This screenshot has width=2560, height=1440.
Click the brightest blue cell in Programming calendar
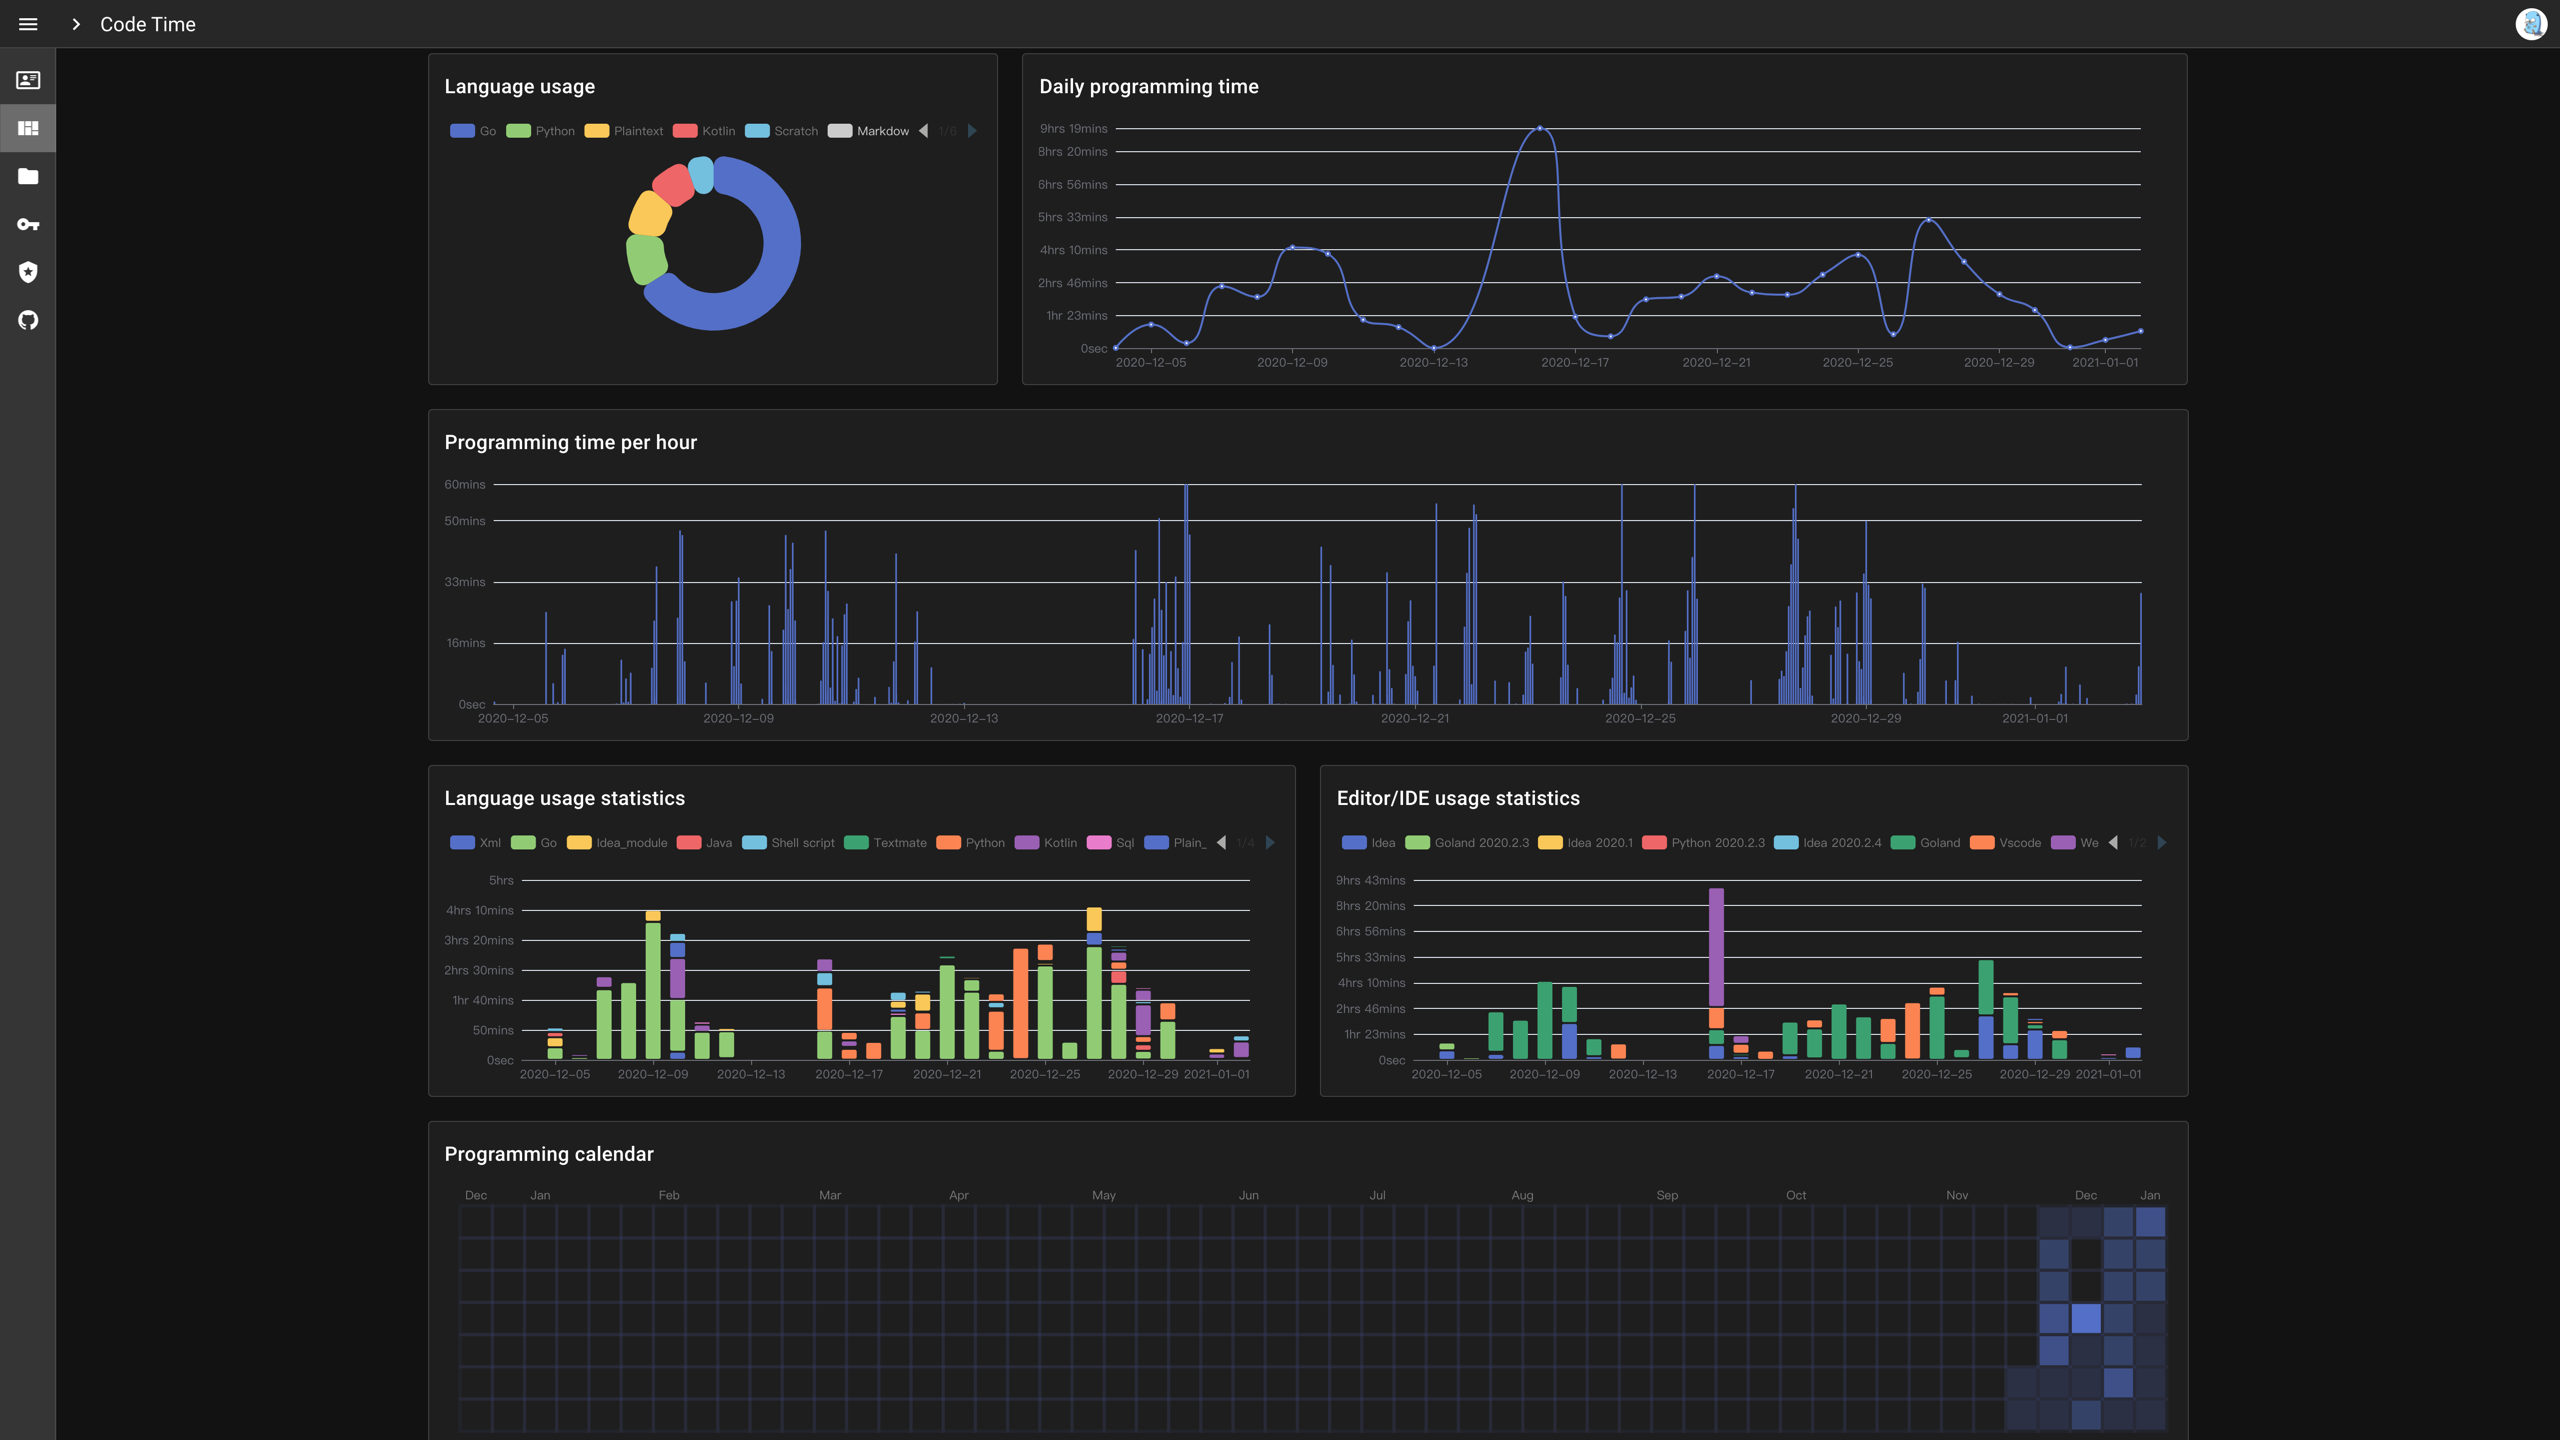tap(2086, 1318)
